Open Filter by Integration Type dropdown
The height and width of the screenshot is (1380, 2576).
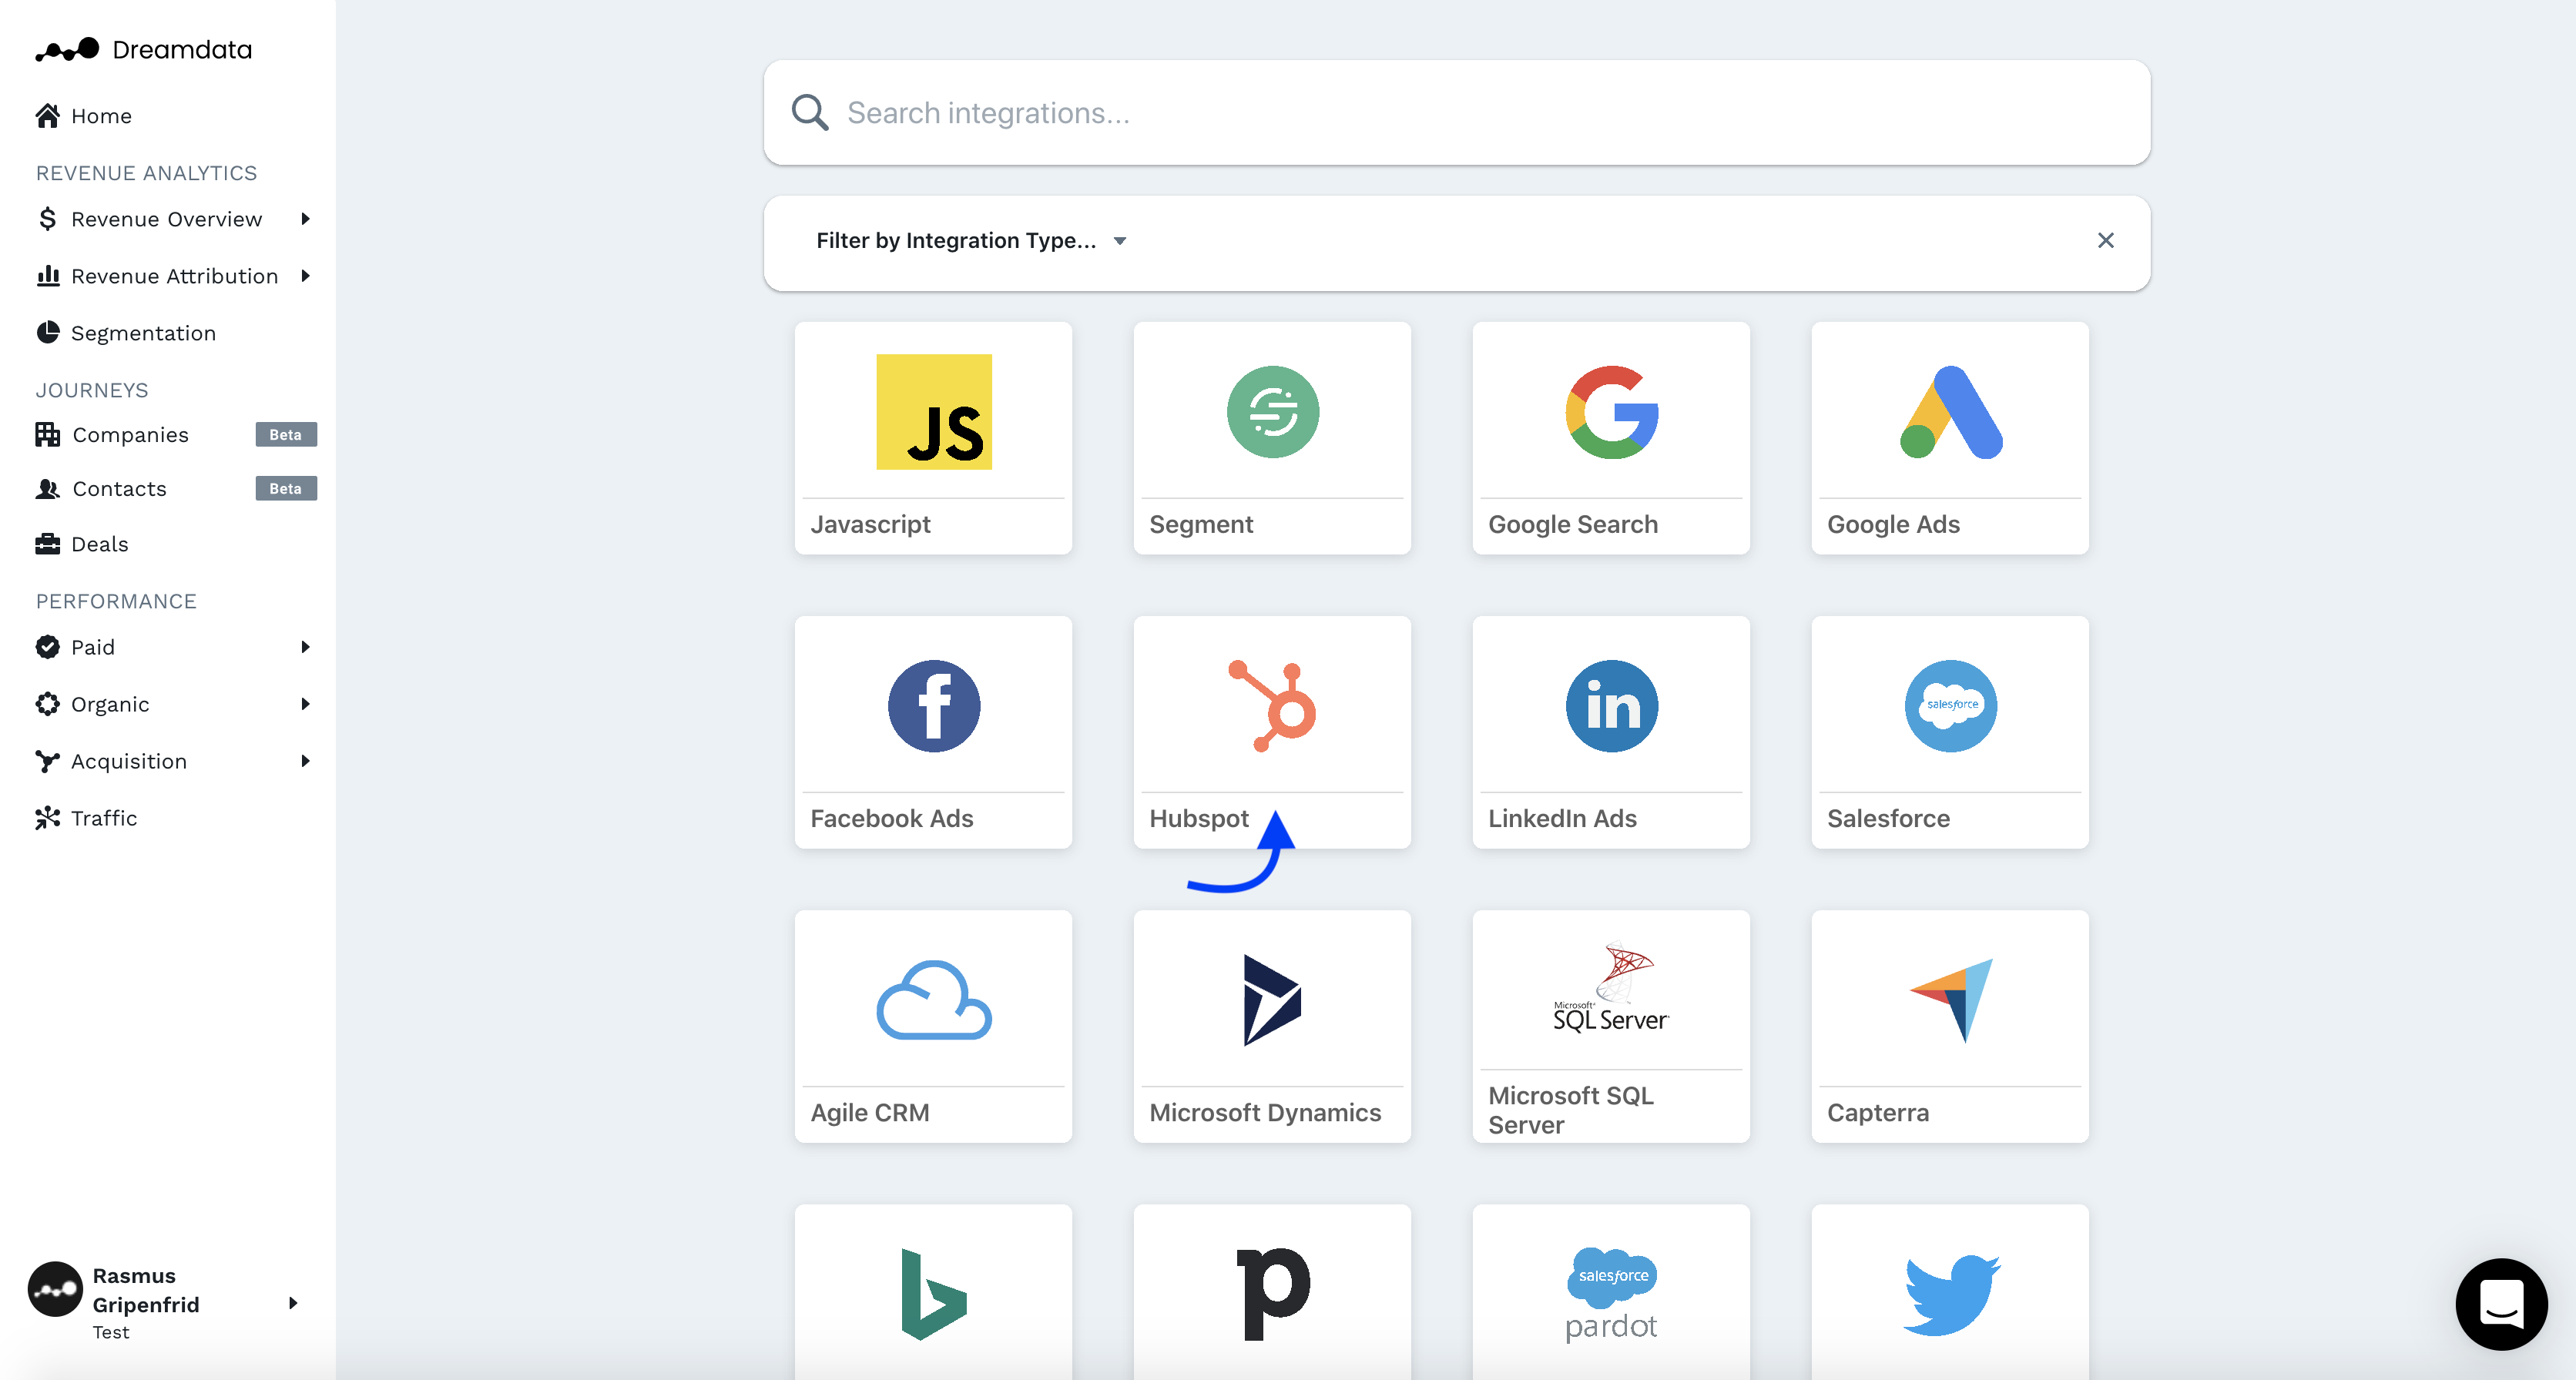click(x=971, y=241)
